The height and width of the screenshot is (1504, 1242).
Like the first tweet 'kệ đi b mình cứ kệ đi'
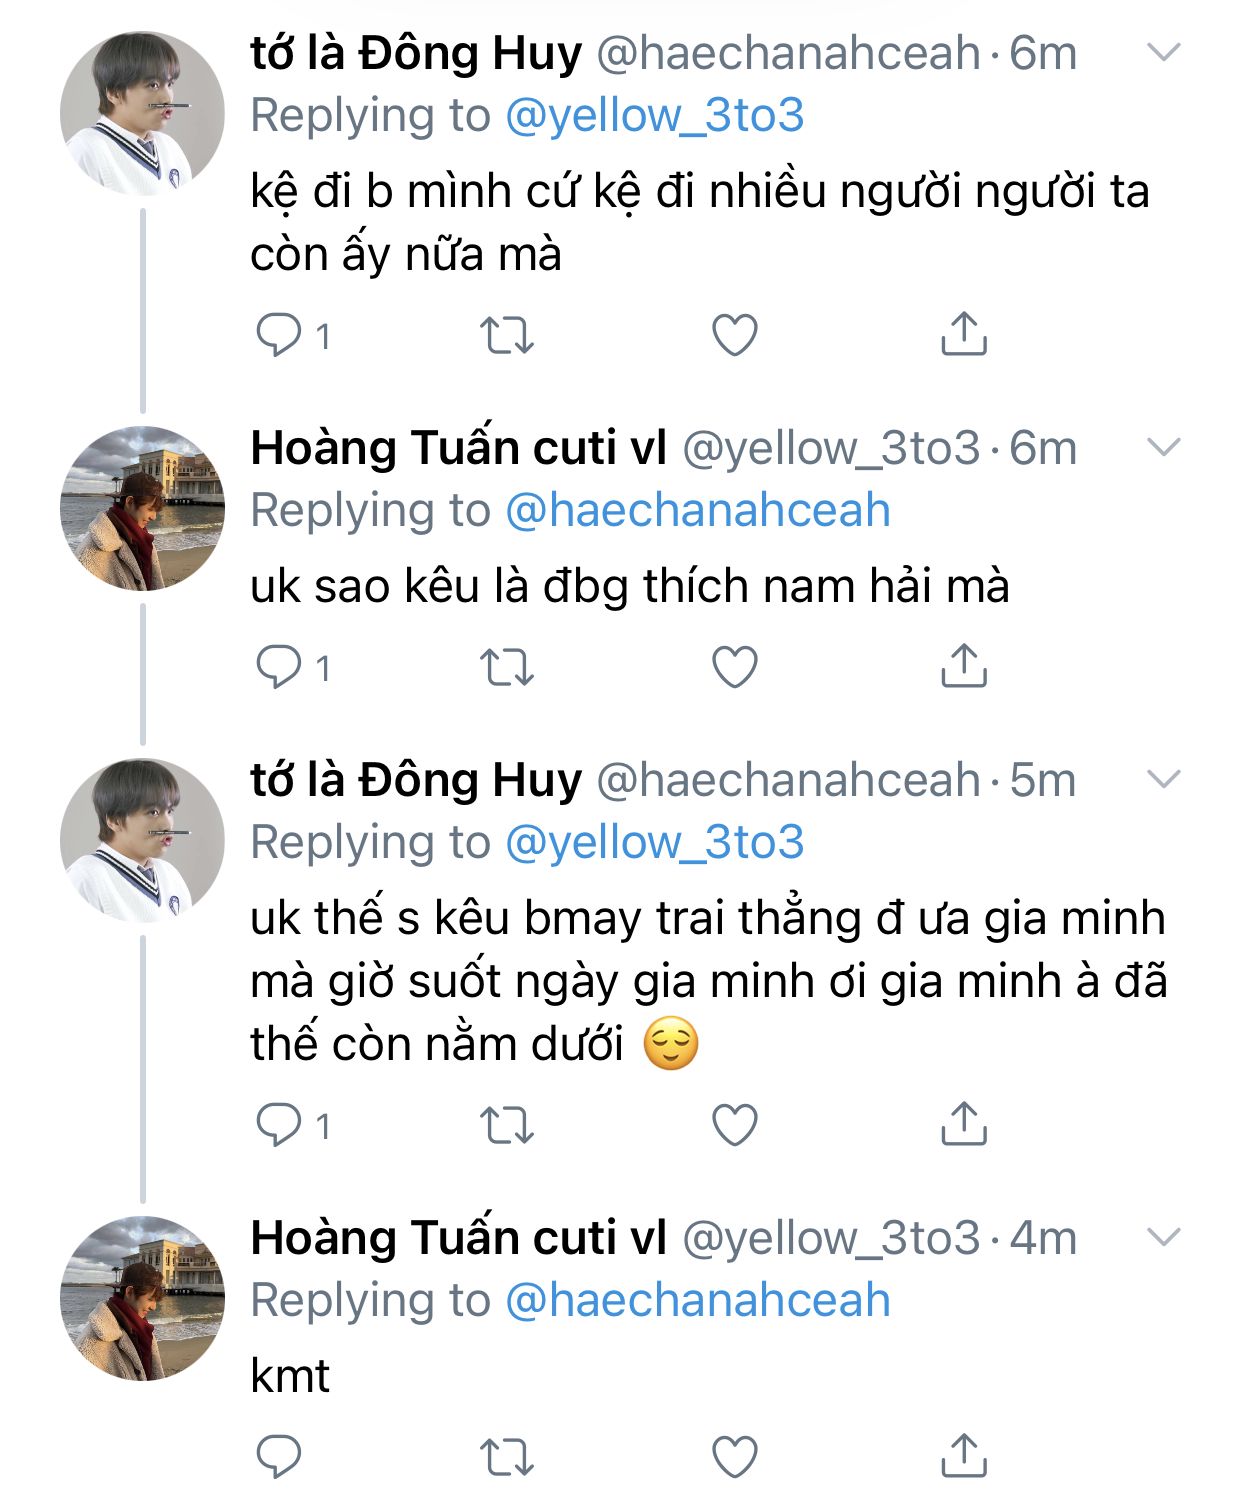[x=735, y=335]
